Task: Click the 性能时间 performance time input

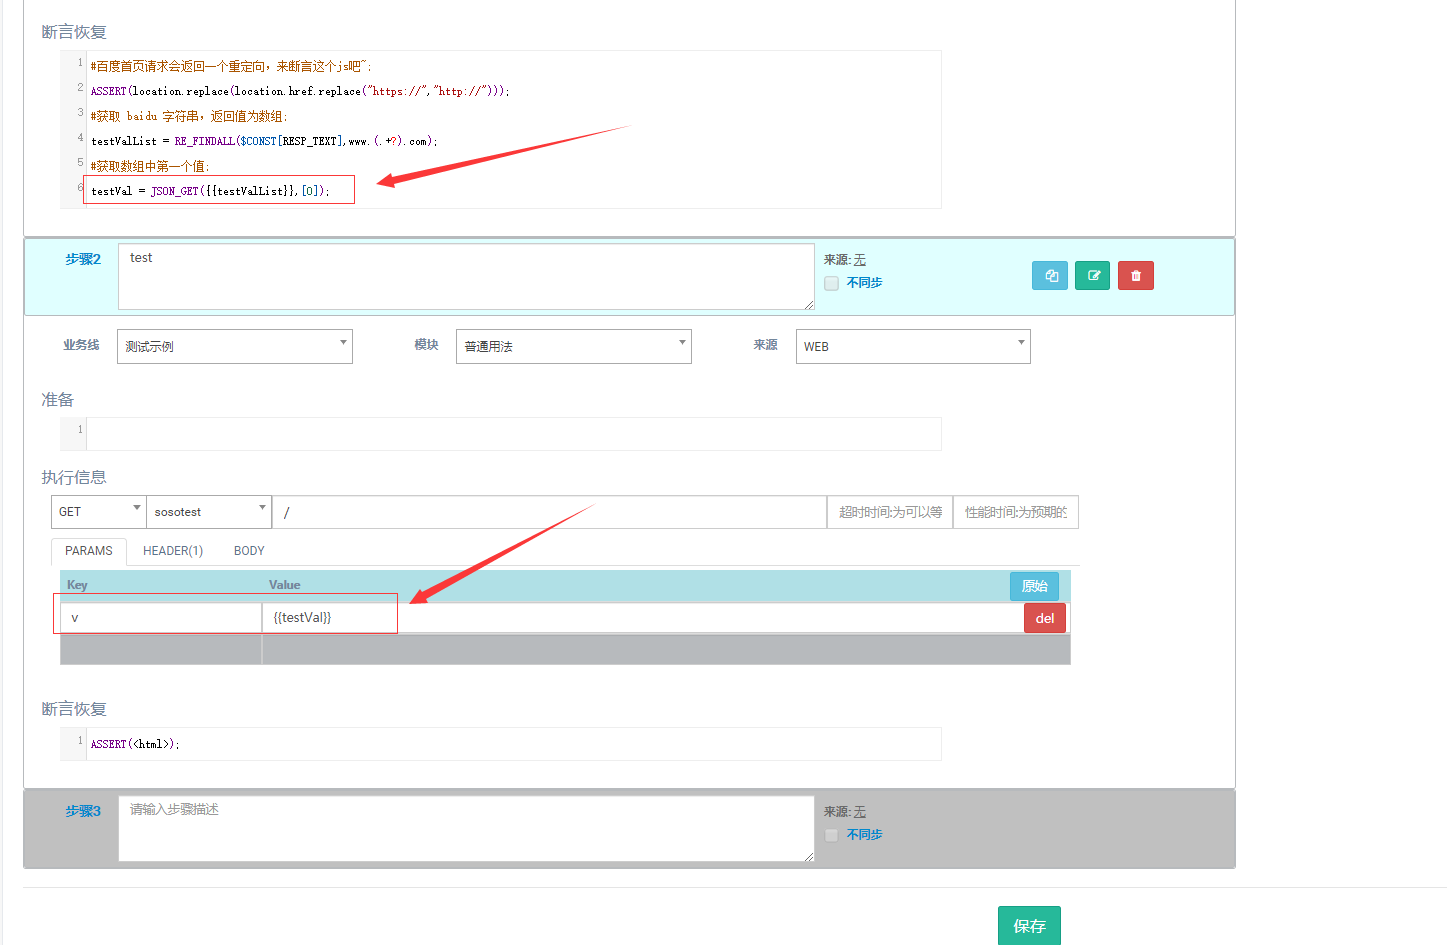Action: pos(1016,512)
